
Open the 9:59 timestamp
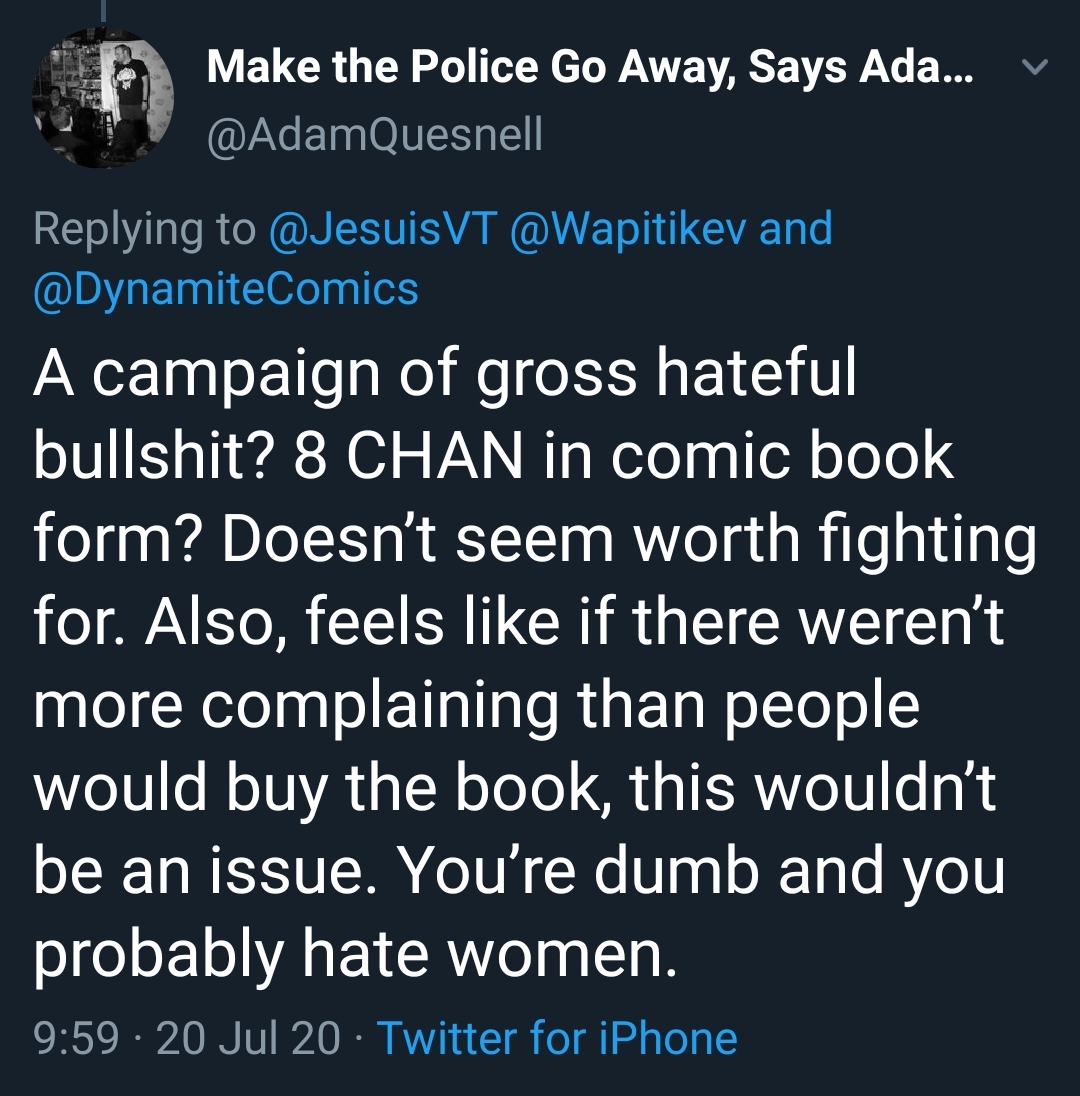click(x=76, y=1037)
